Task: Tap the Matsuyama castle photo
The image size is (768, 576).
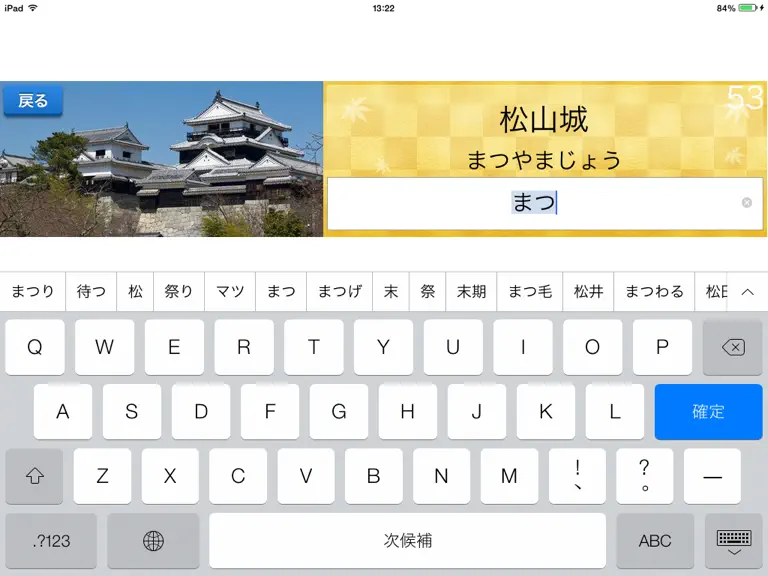Action: click(161, 159)
